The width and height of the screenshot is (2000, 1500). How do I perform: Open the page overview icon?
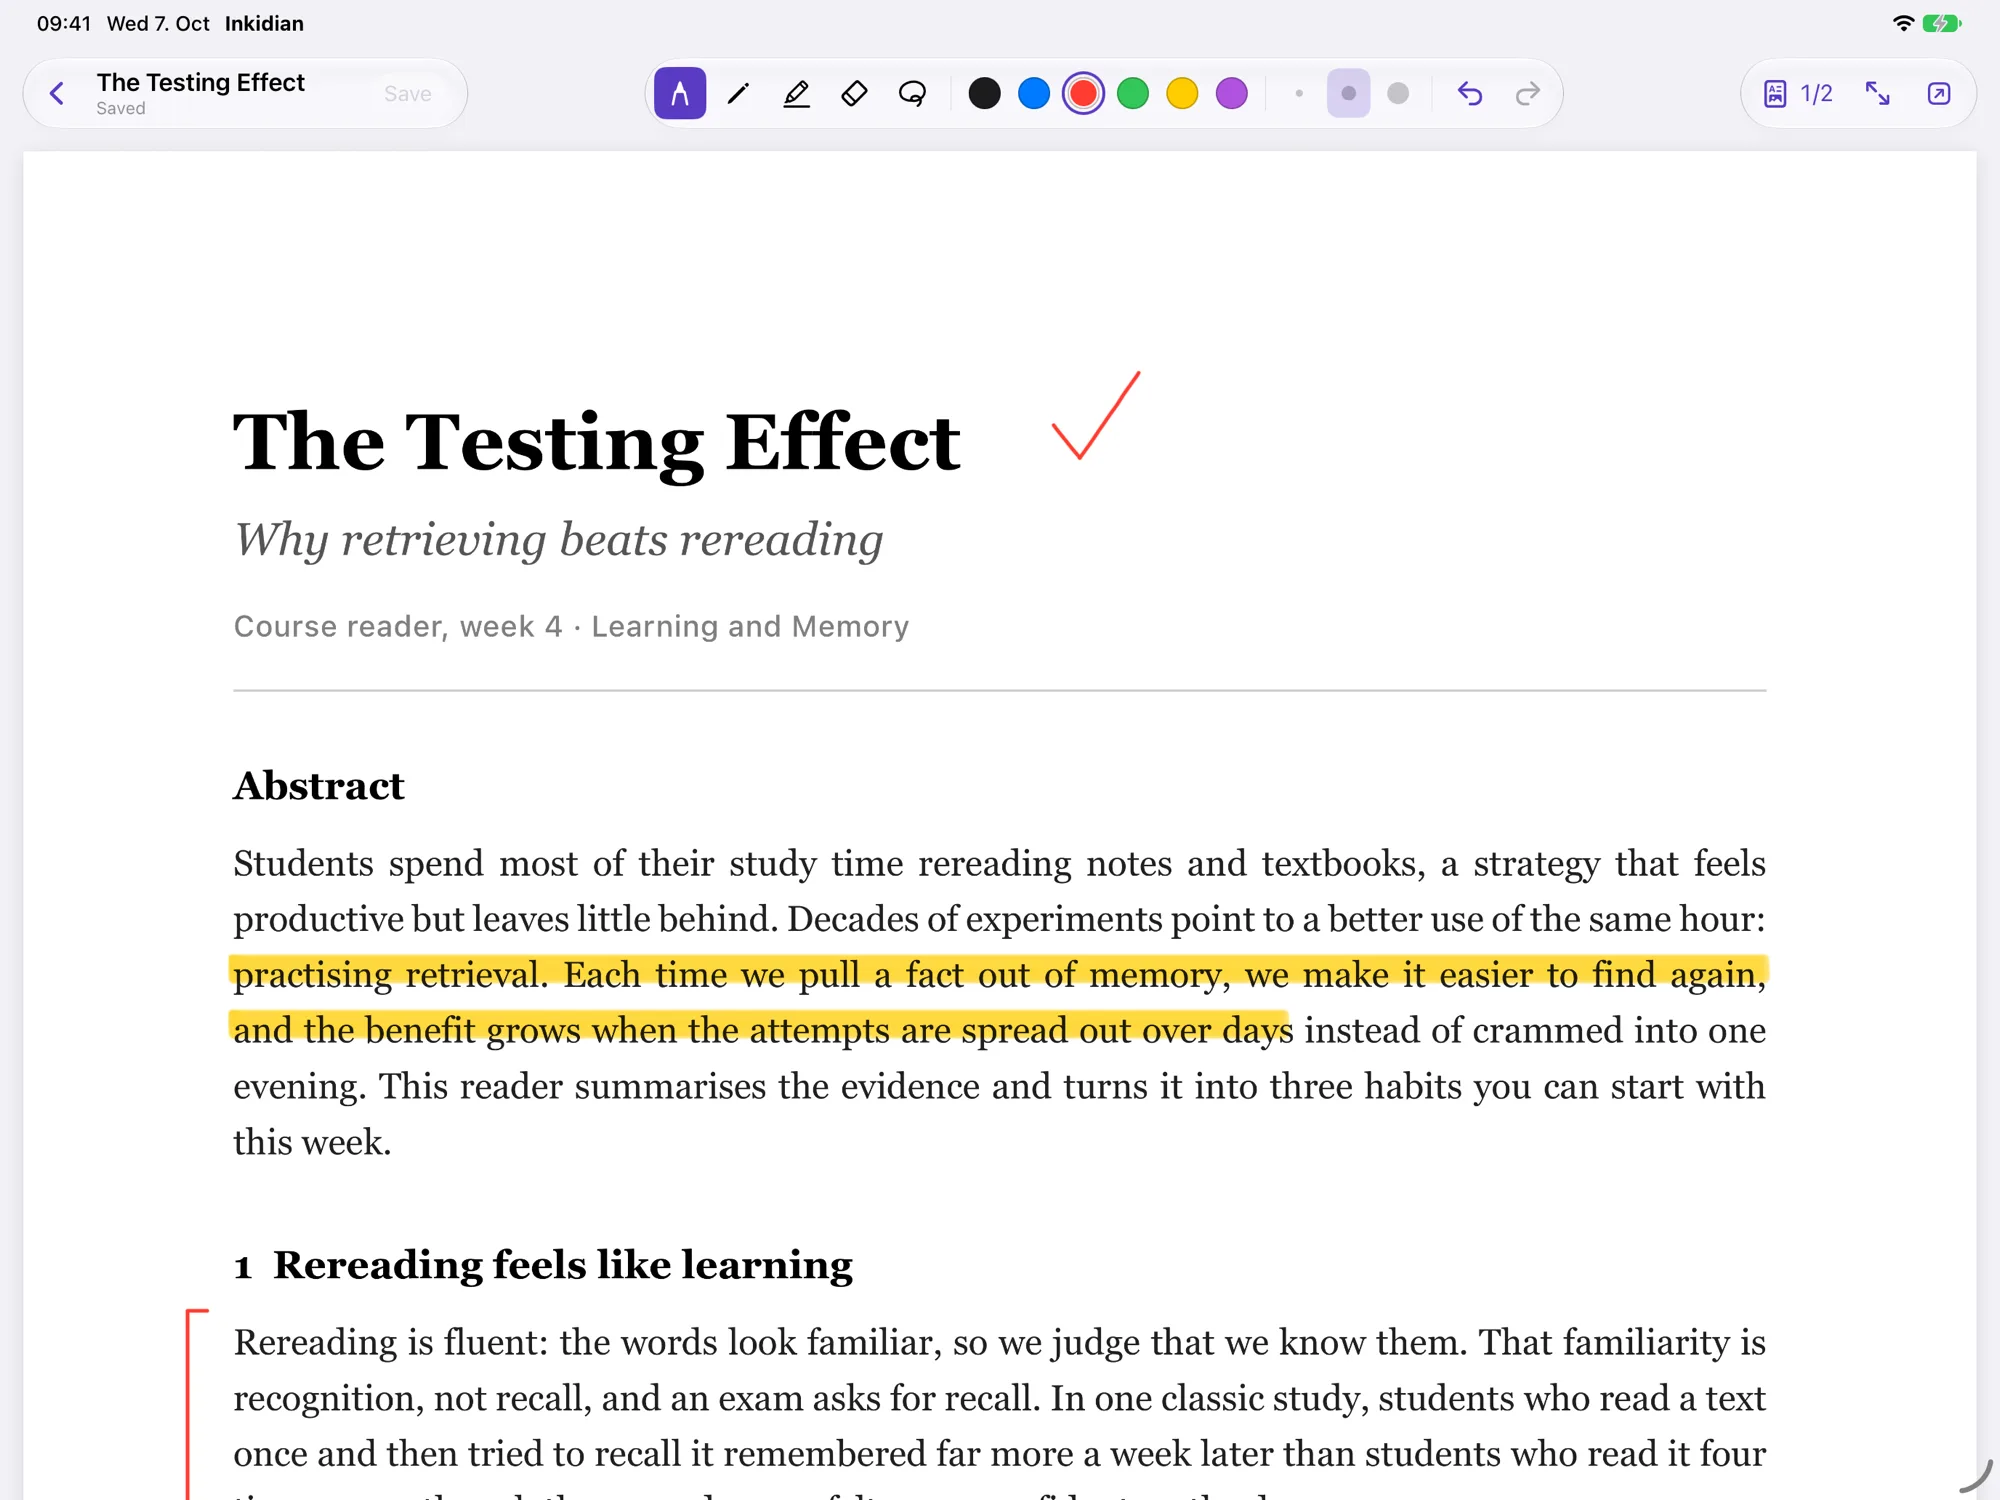1775,94
